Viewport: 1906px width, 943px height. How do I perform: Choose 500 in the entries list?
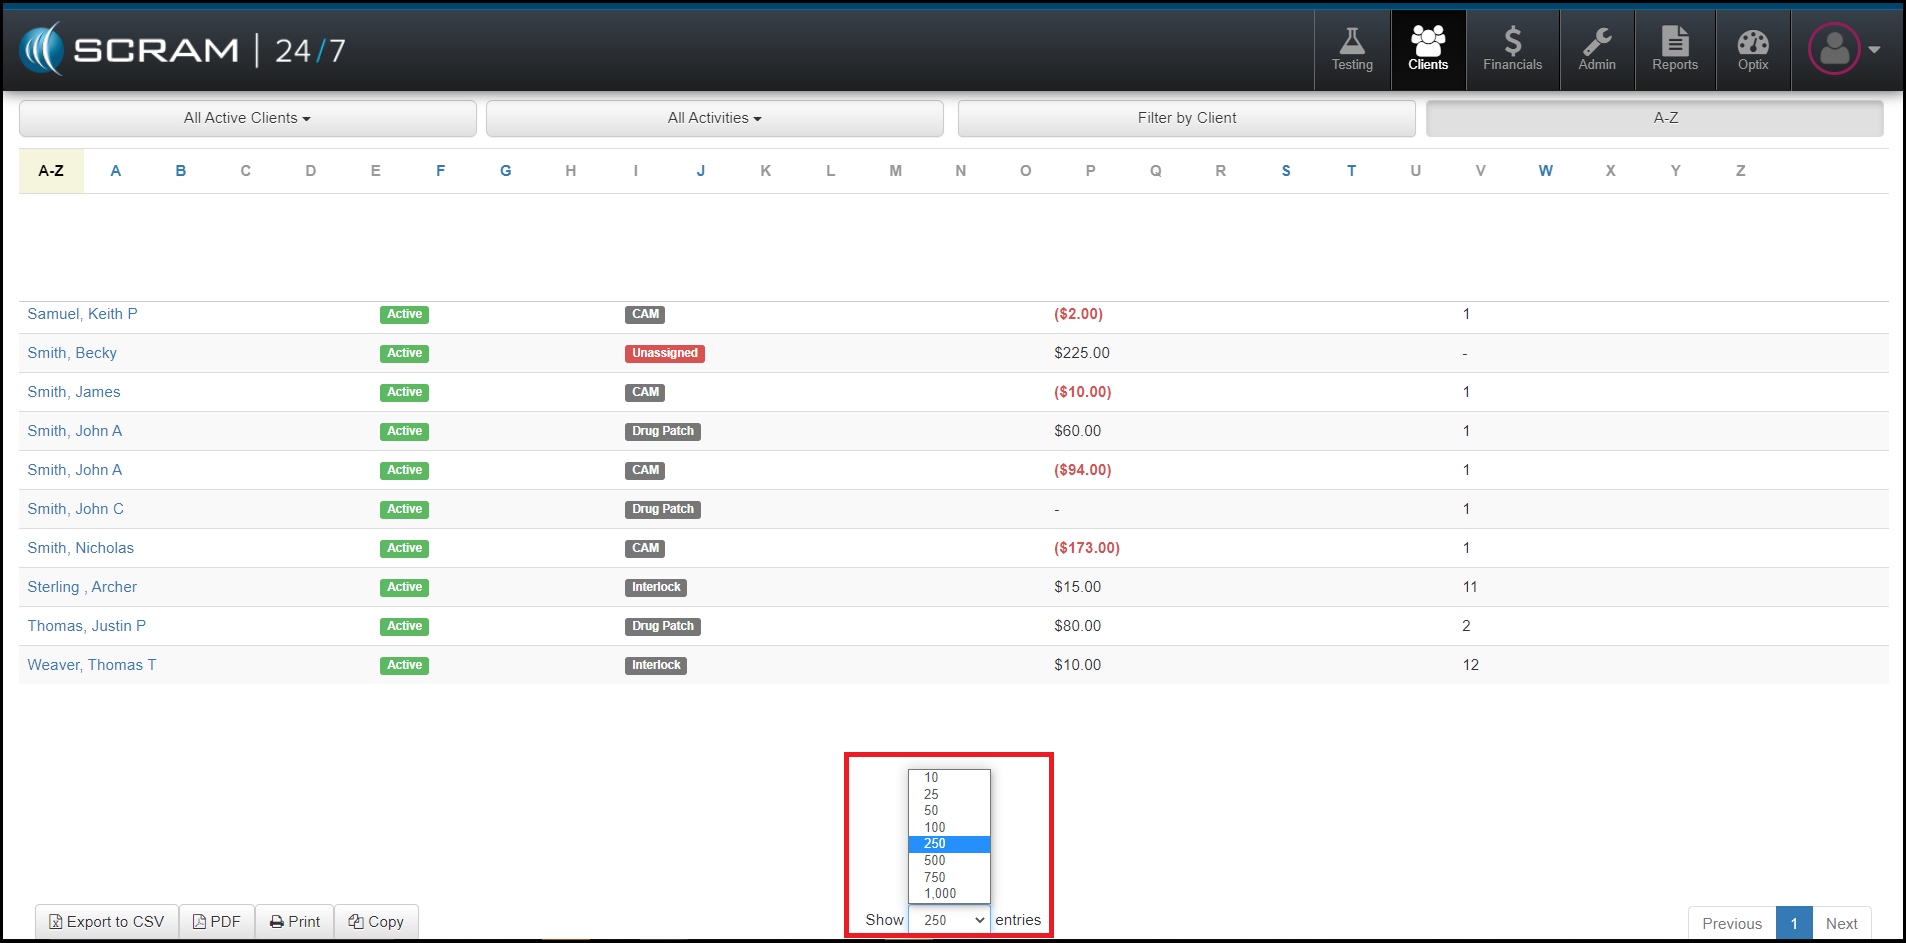(935, 861)
